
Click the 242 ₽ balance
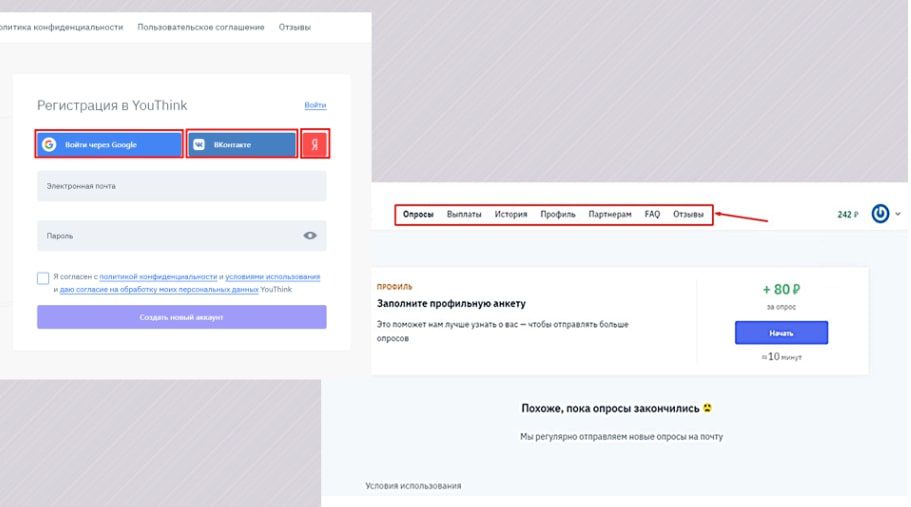click(848, 214)
